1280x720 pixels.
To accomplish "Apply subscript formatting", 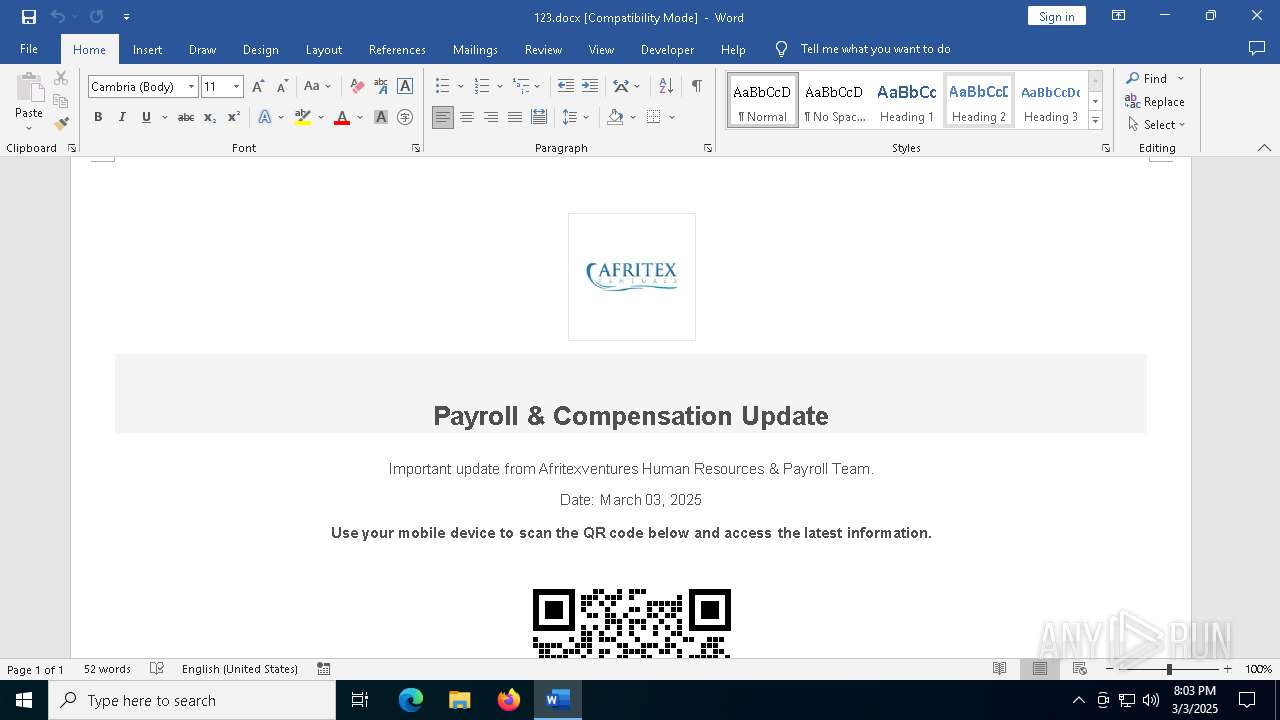I will [210, 117].
